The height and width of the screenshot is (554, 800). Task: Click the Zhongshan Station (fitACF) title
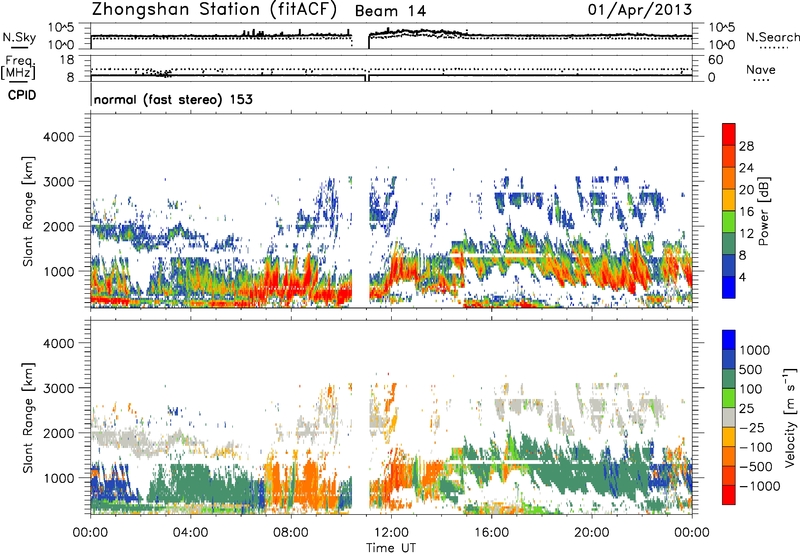214,10
